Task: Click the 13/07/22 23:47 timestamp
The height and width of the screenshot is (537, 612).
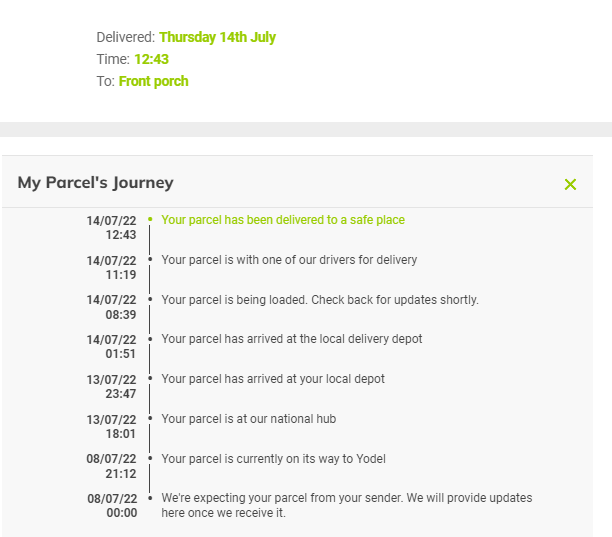Action: click(x=111, y=387)
